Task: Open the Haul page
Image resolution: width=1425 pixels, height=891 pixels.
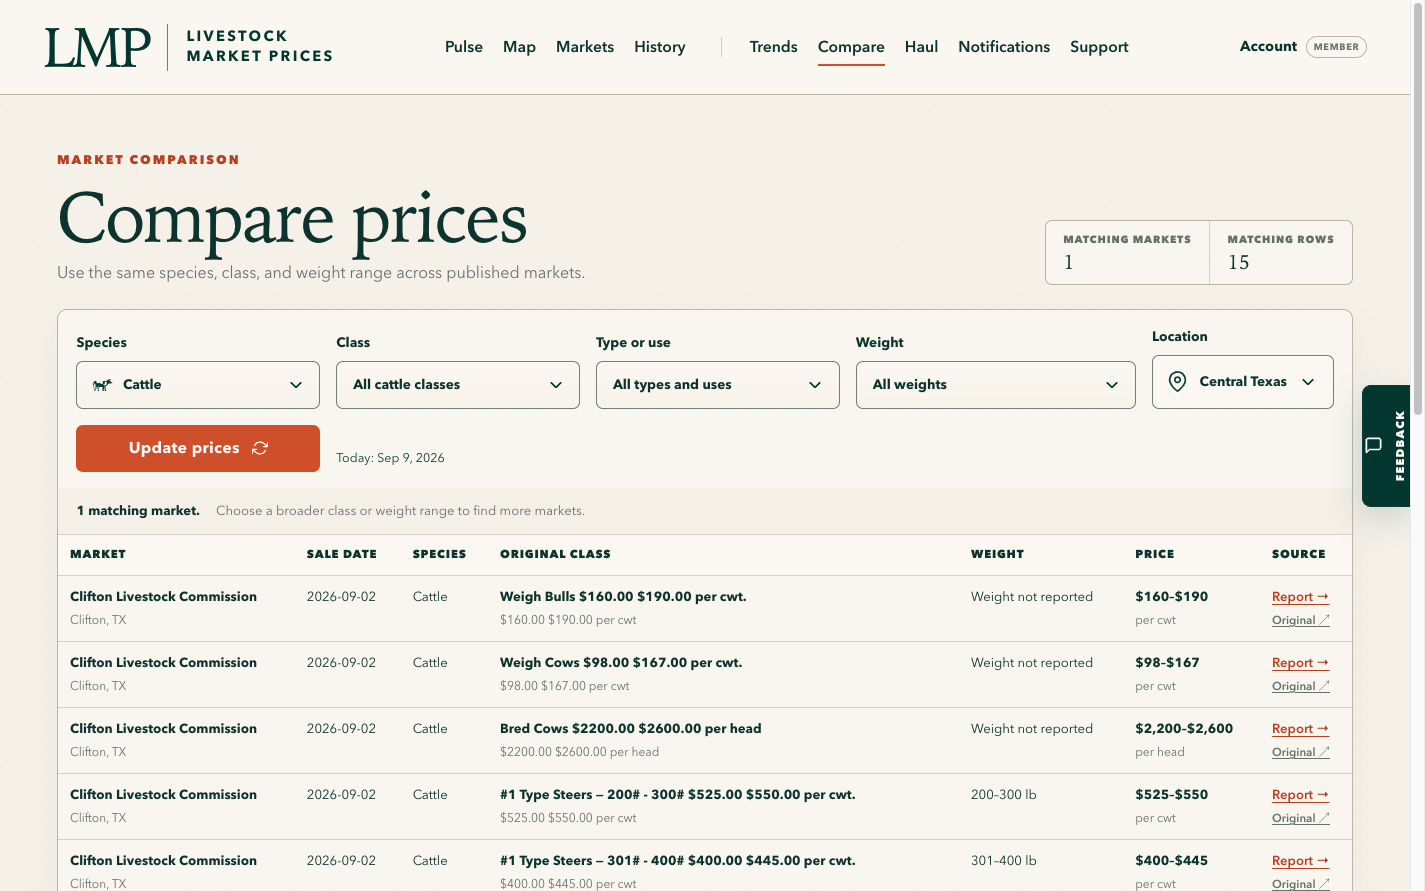Action: coord(921,47)
